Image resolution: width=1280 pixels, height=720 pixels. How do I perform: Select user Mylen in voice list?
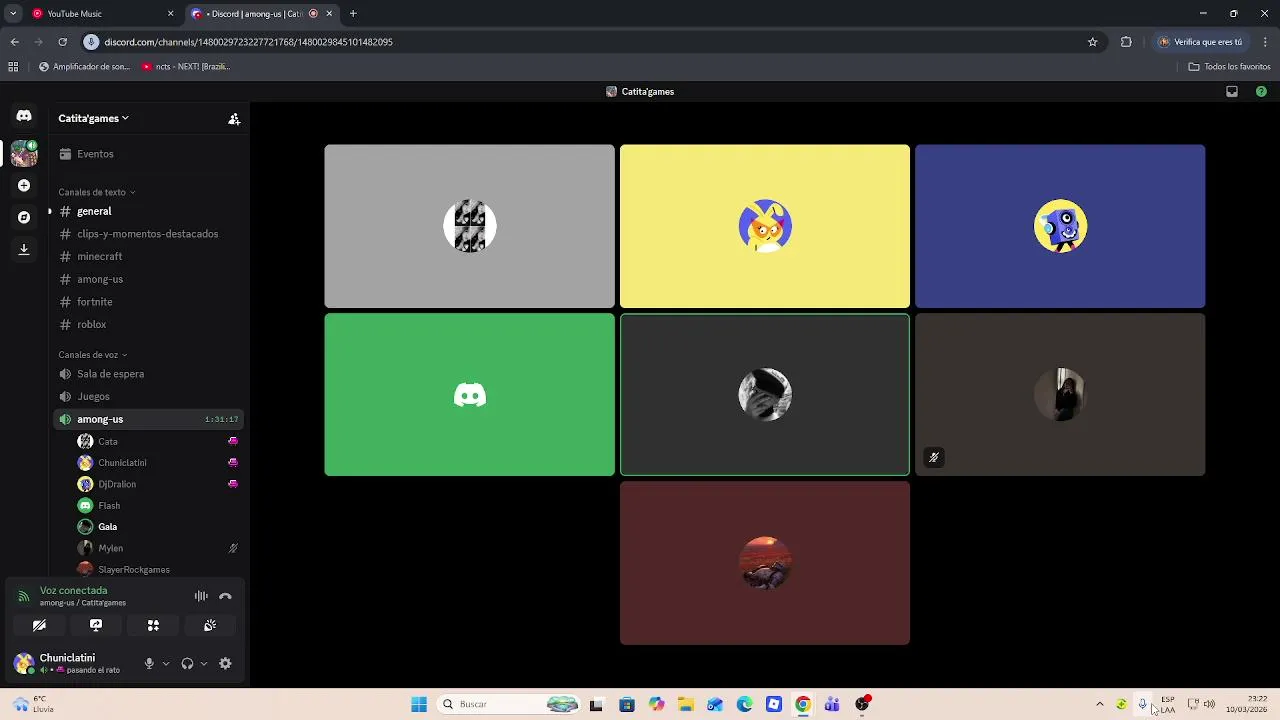pyautogui.click(x=158, y=548)
